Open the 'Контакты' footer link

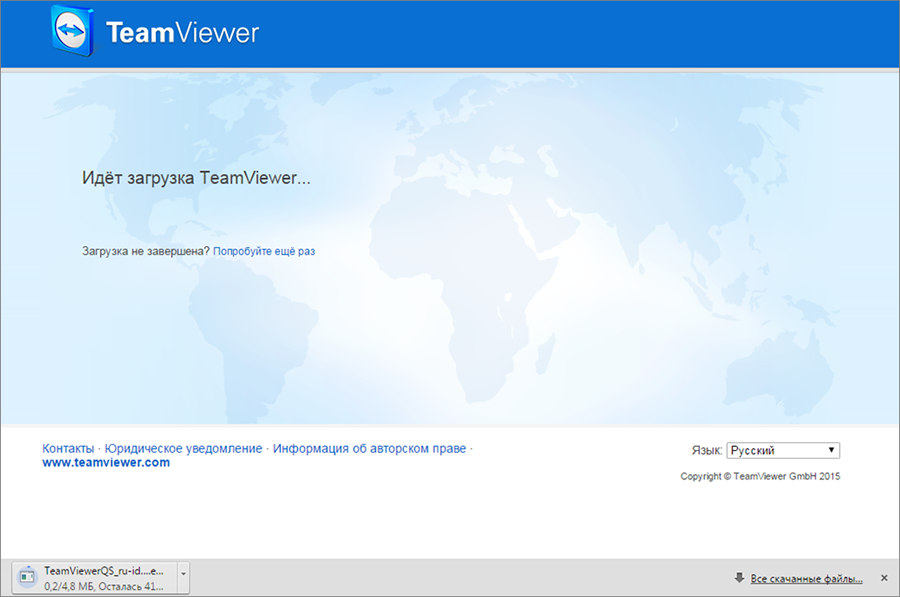point(68,448)
